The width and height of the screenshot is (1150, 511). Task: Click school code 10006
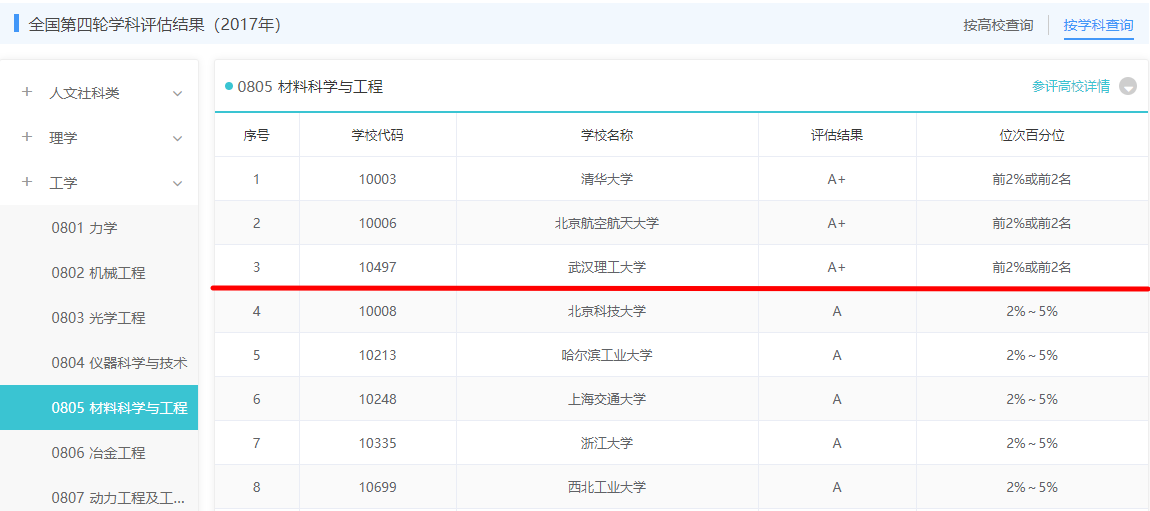pyautogui.click(x=378, y=223)
